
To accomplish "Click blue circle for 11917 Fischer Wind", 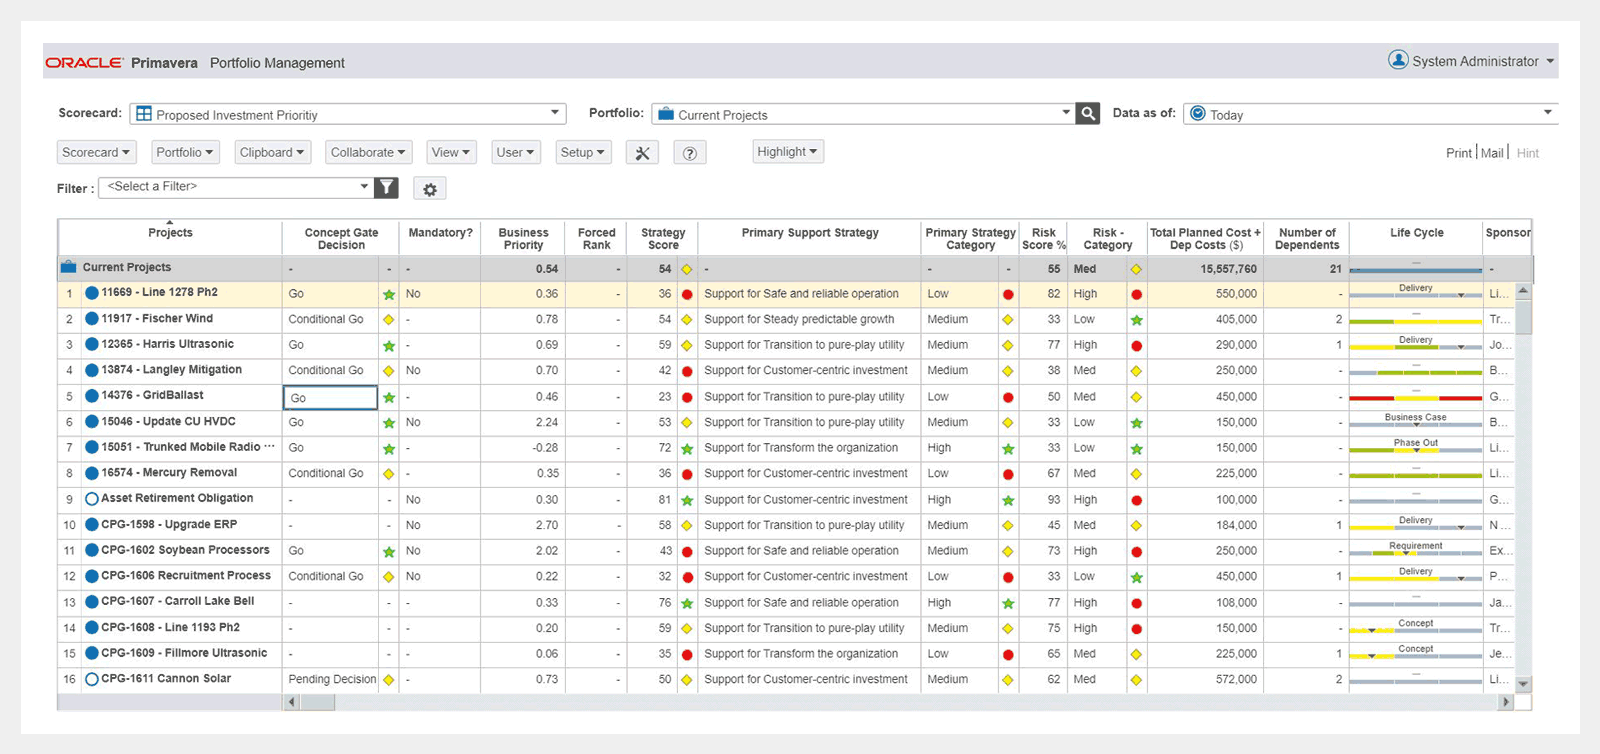I will pos(92,319).
